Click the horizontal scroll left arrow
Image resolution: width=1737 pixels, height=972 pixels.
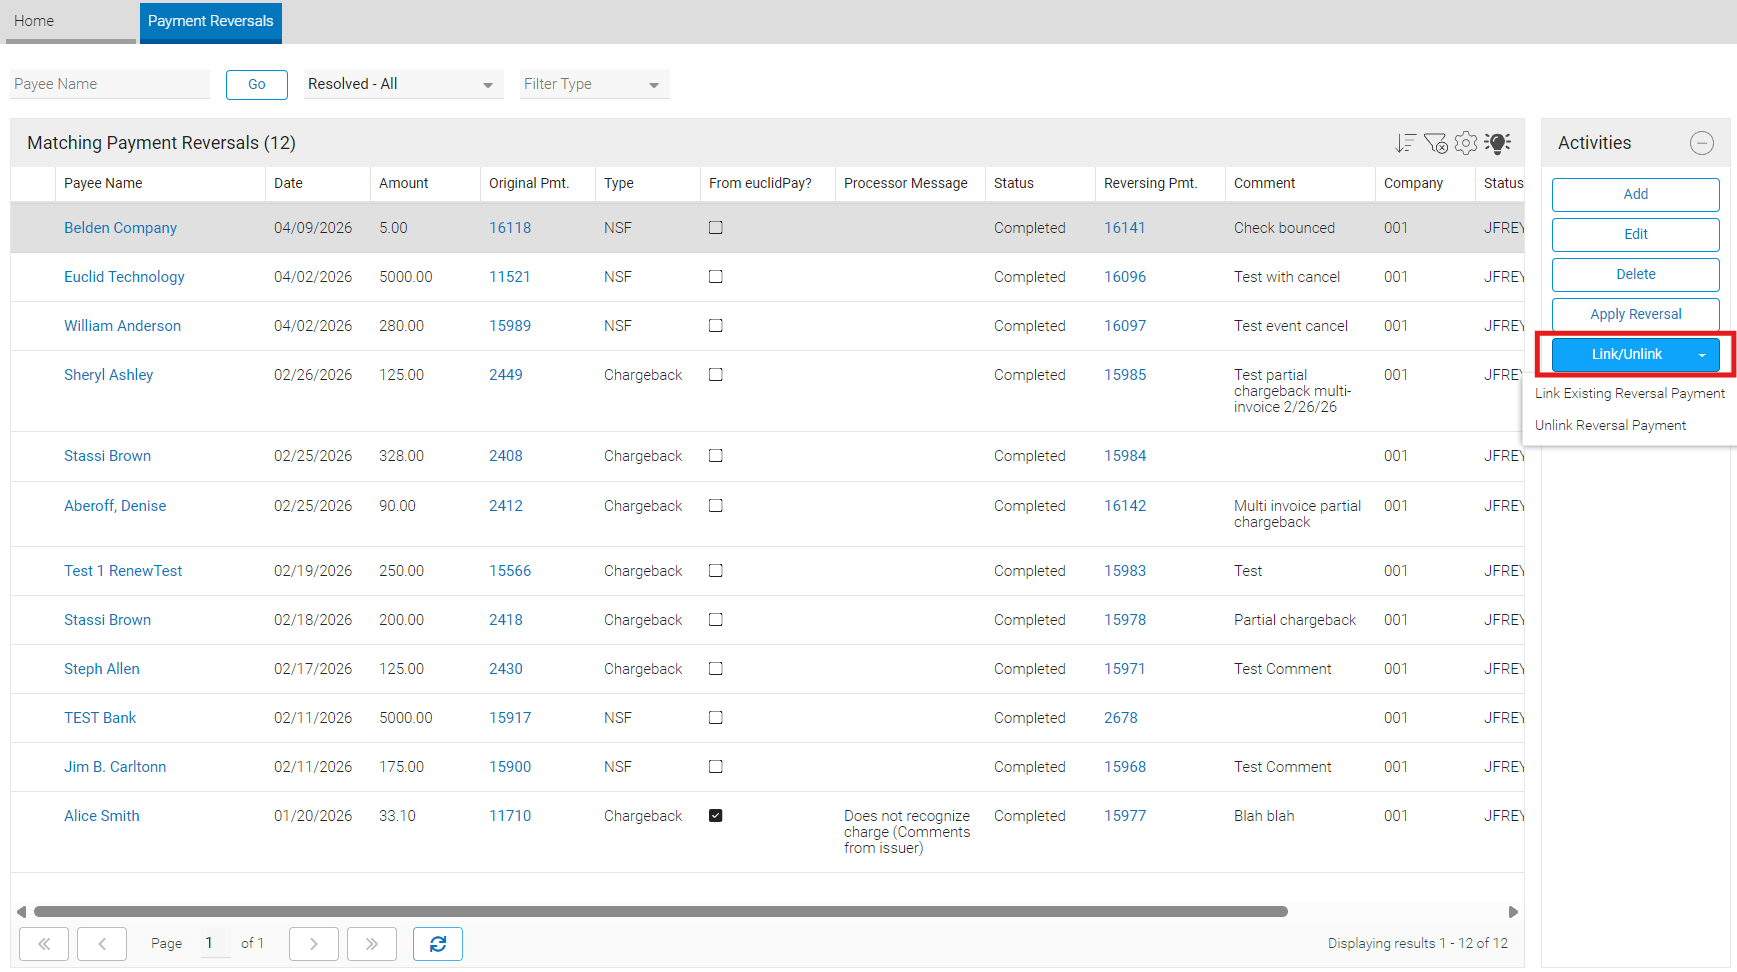[21, 912]
